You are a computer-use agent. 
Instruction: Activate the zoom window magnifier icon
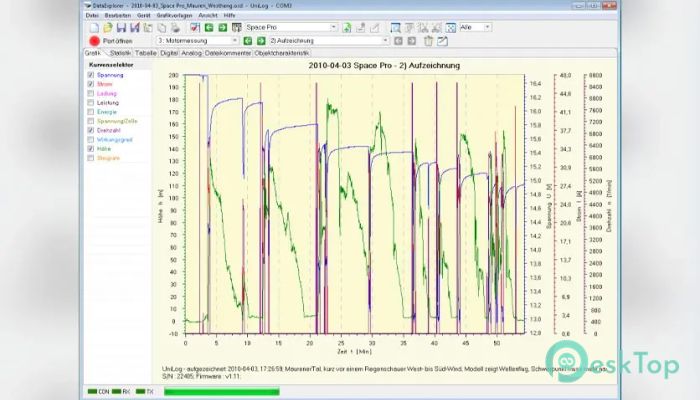tap(395, 28)
